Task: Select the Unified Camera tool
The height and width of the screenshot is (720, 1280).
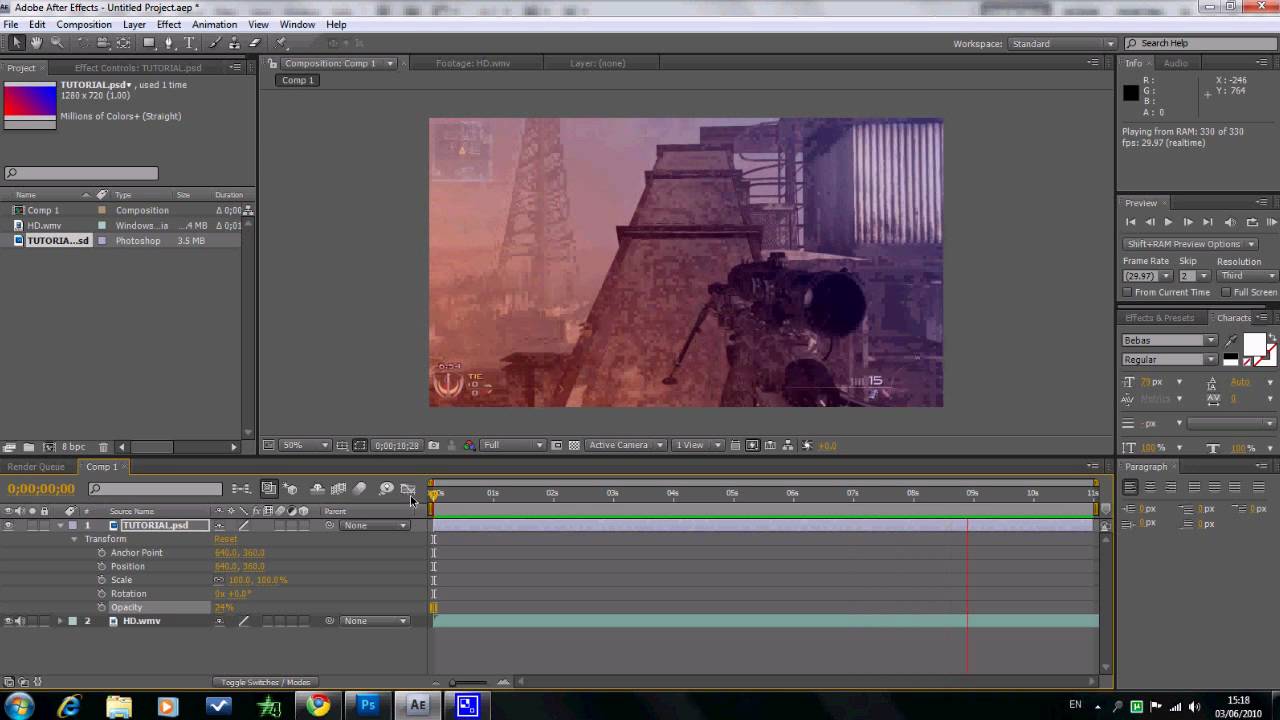Action: [x=103, y=43]
